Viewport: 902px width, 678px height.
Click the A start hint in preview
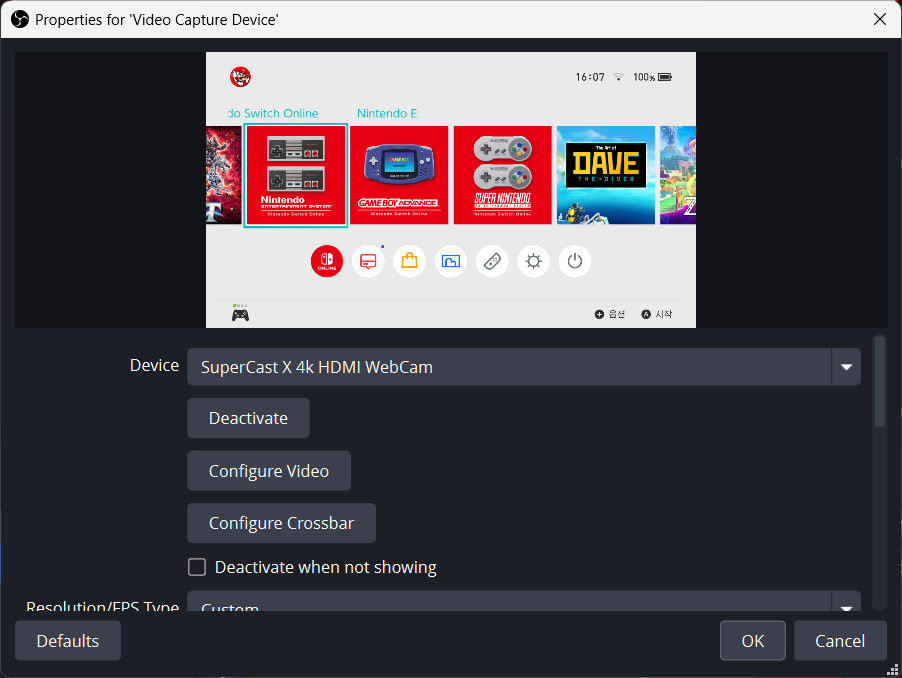click(x=657, y=314)
